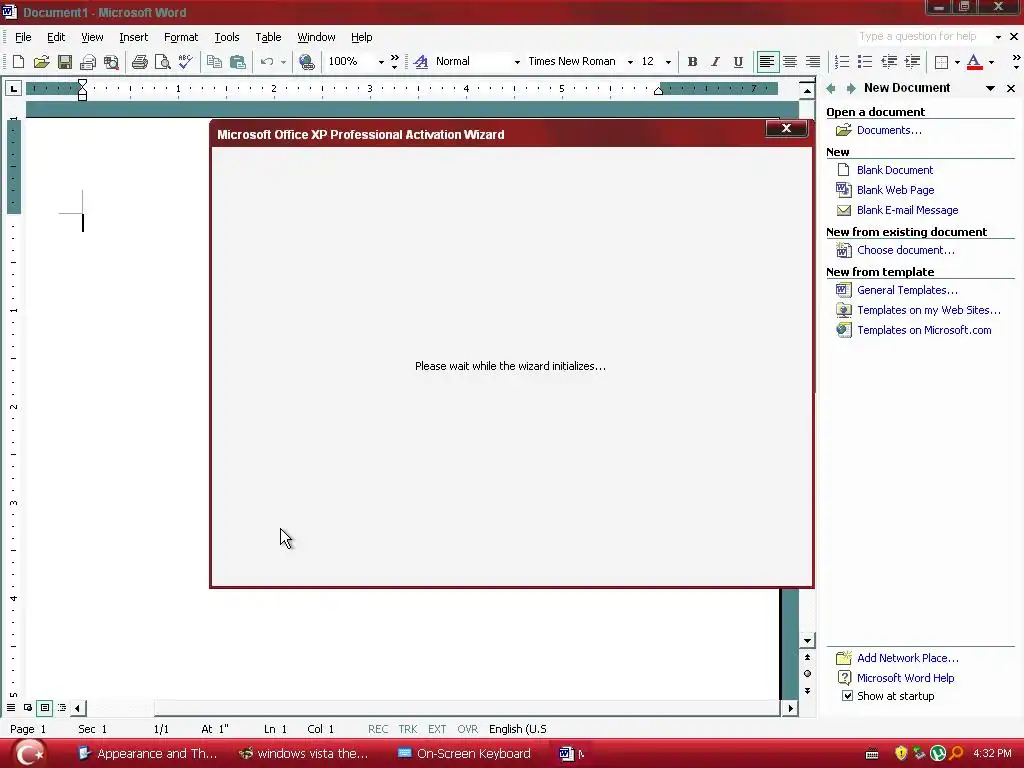The image size is (1024, 768).
Task: Click the vertical scrollbar down arrow
Action: [807, 641]
